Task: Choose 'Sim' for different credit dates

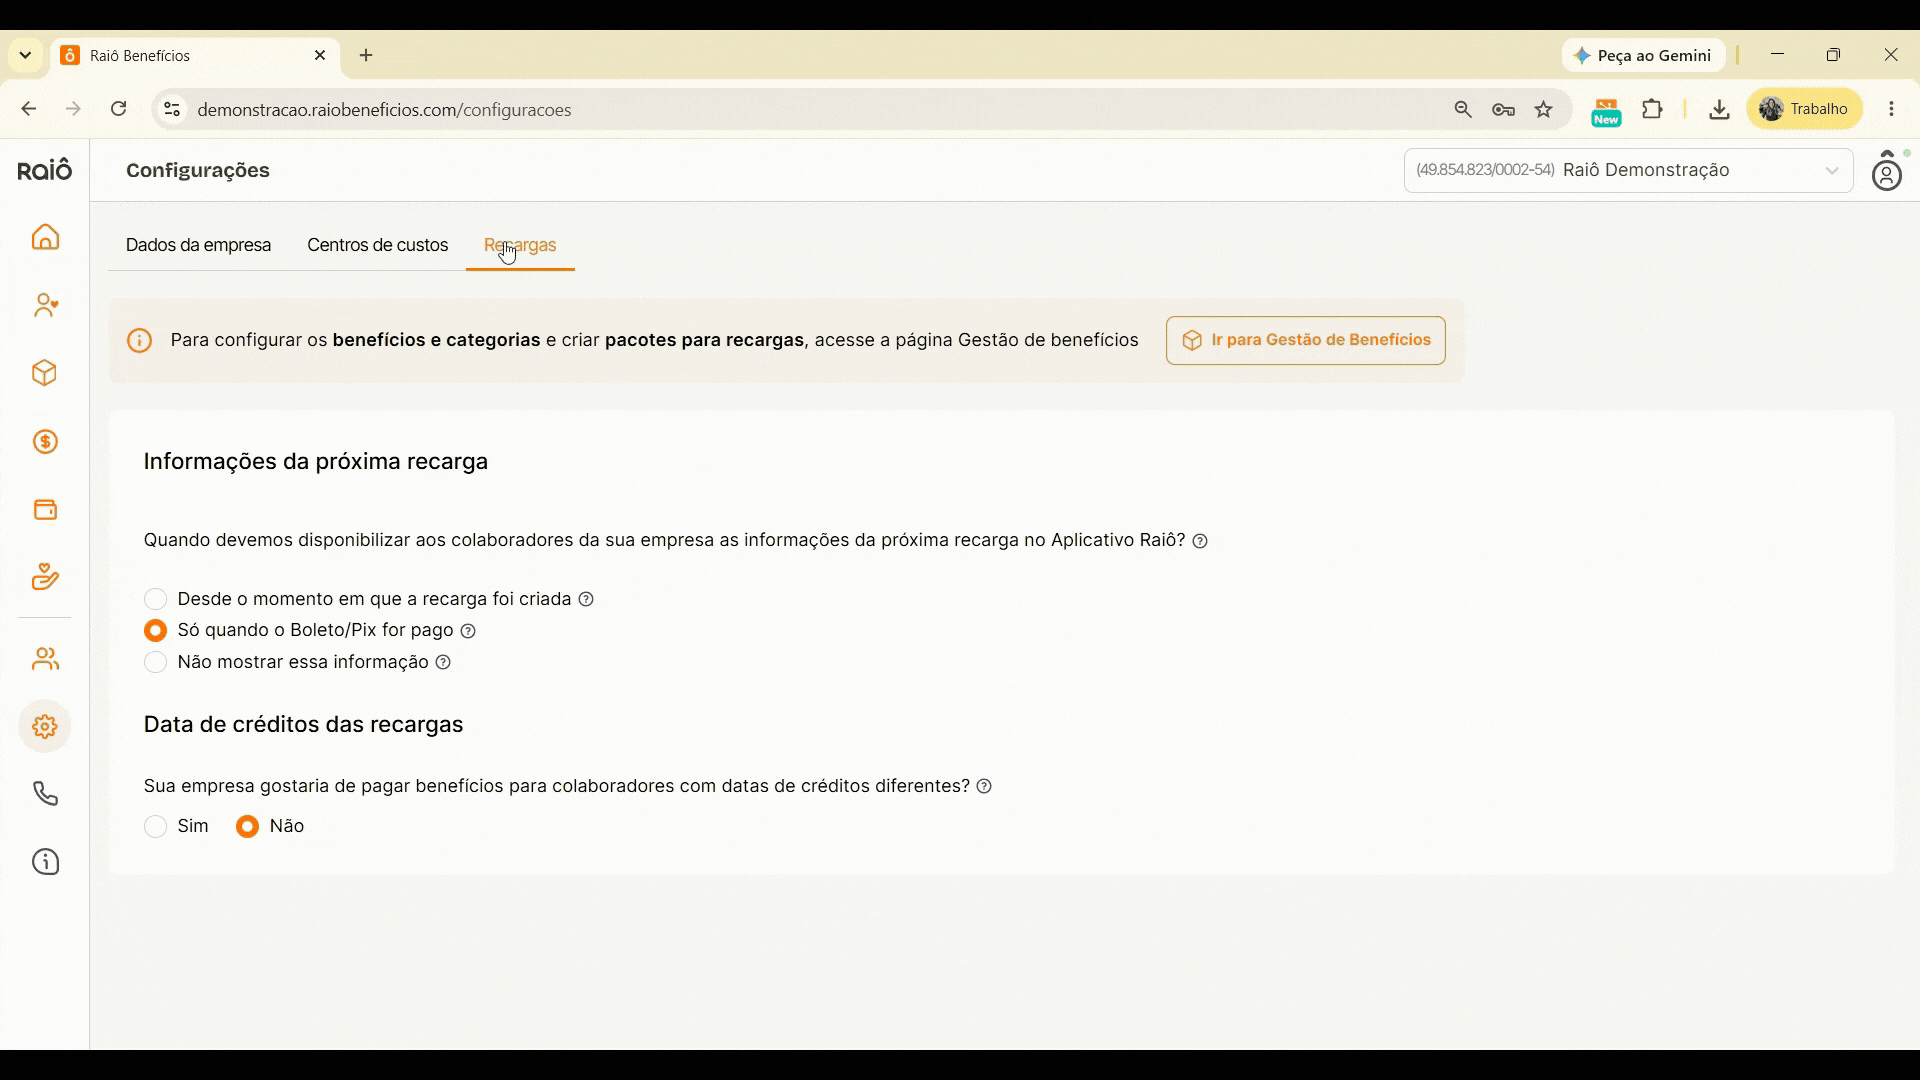Action: pyautogui.click(x=155, y=826)
